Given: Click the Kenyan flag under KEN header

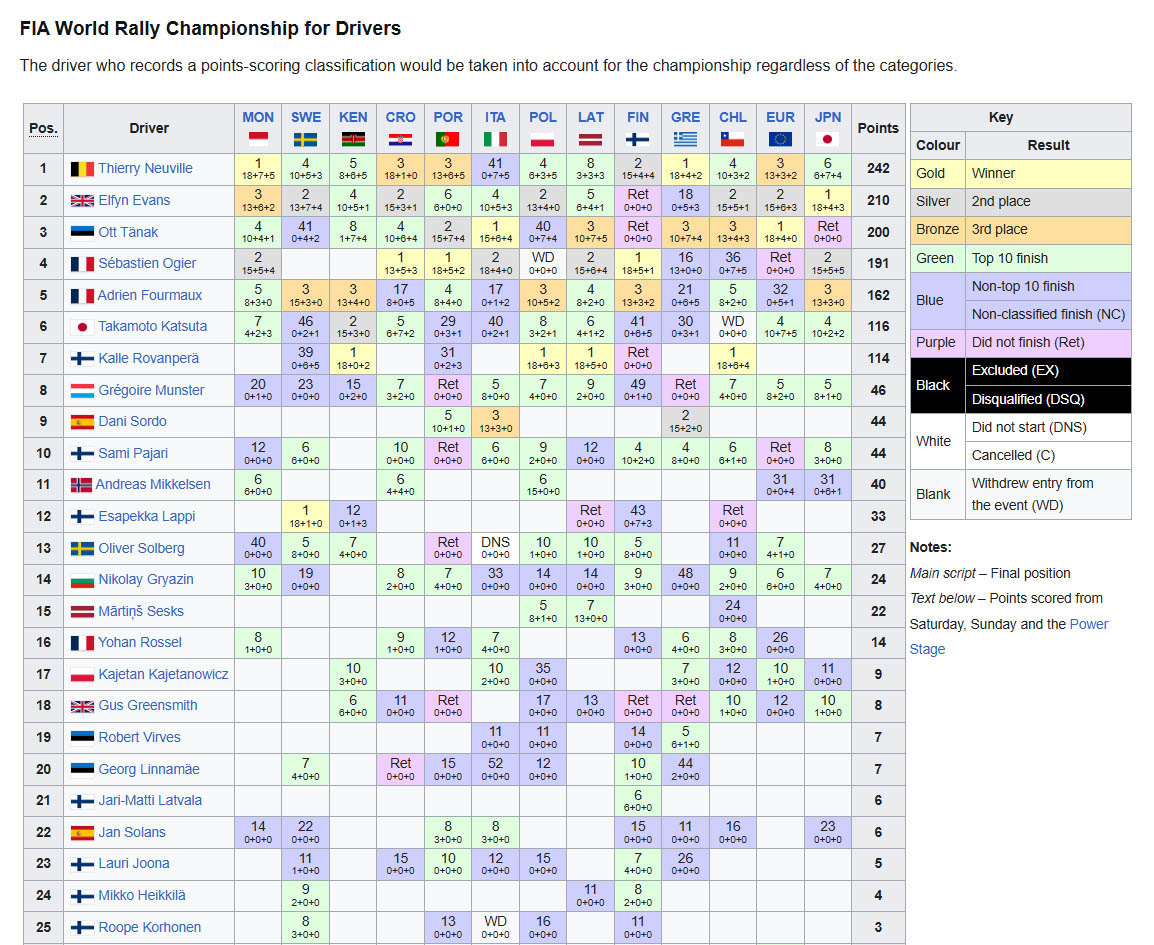Looking at the screenshot, I should point(353,139).
